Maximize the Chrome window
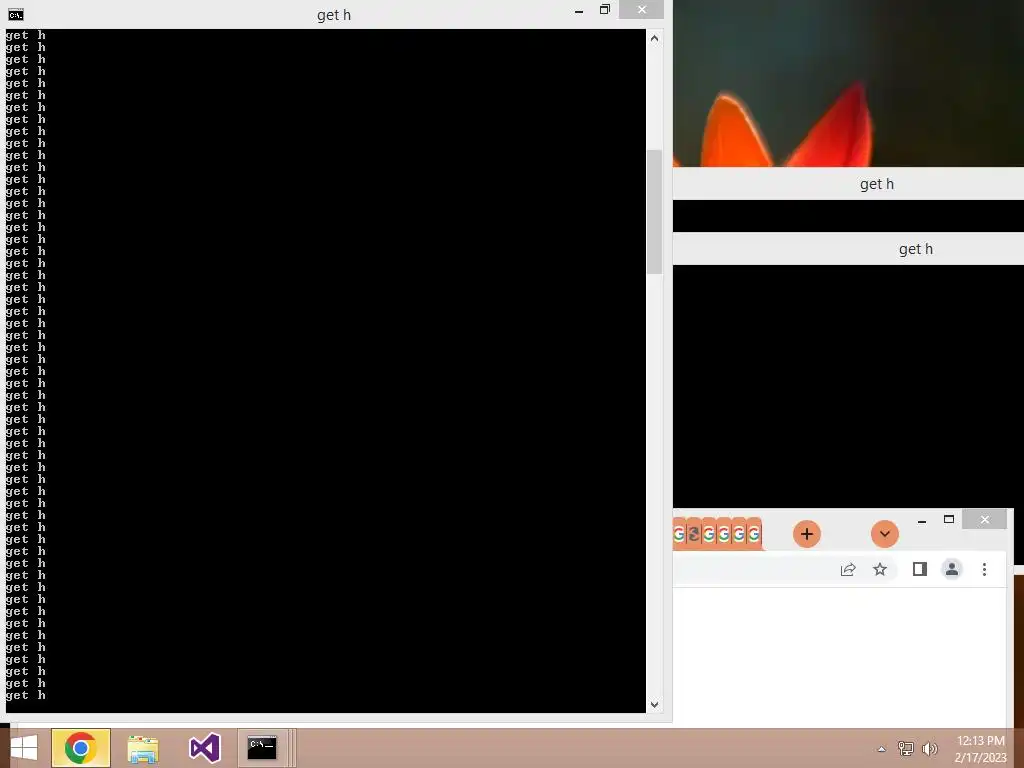The width and height of the screenshot is (1024, 768). pyautogui.click(x=949, y=519)
